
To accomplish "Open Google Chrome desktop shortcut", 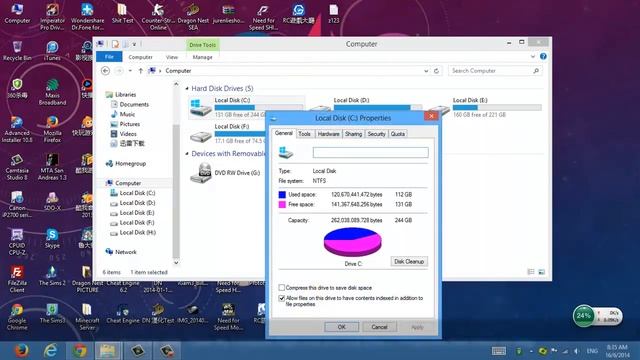I will click(17, 317).
